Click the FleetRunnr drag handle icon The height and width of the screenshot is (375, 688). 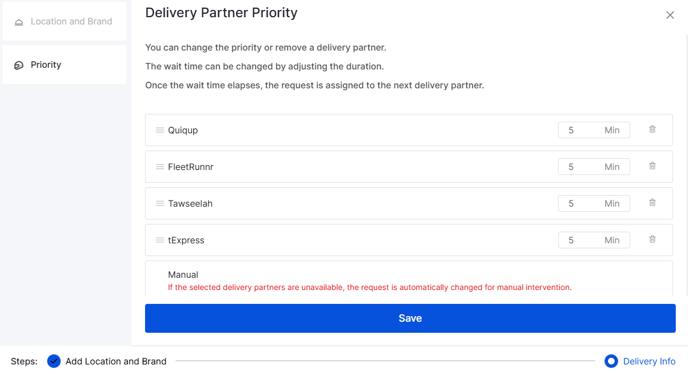pyautogui.click(x=160, y=167)
